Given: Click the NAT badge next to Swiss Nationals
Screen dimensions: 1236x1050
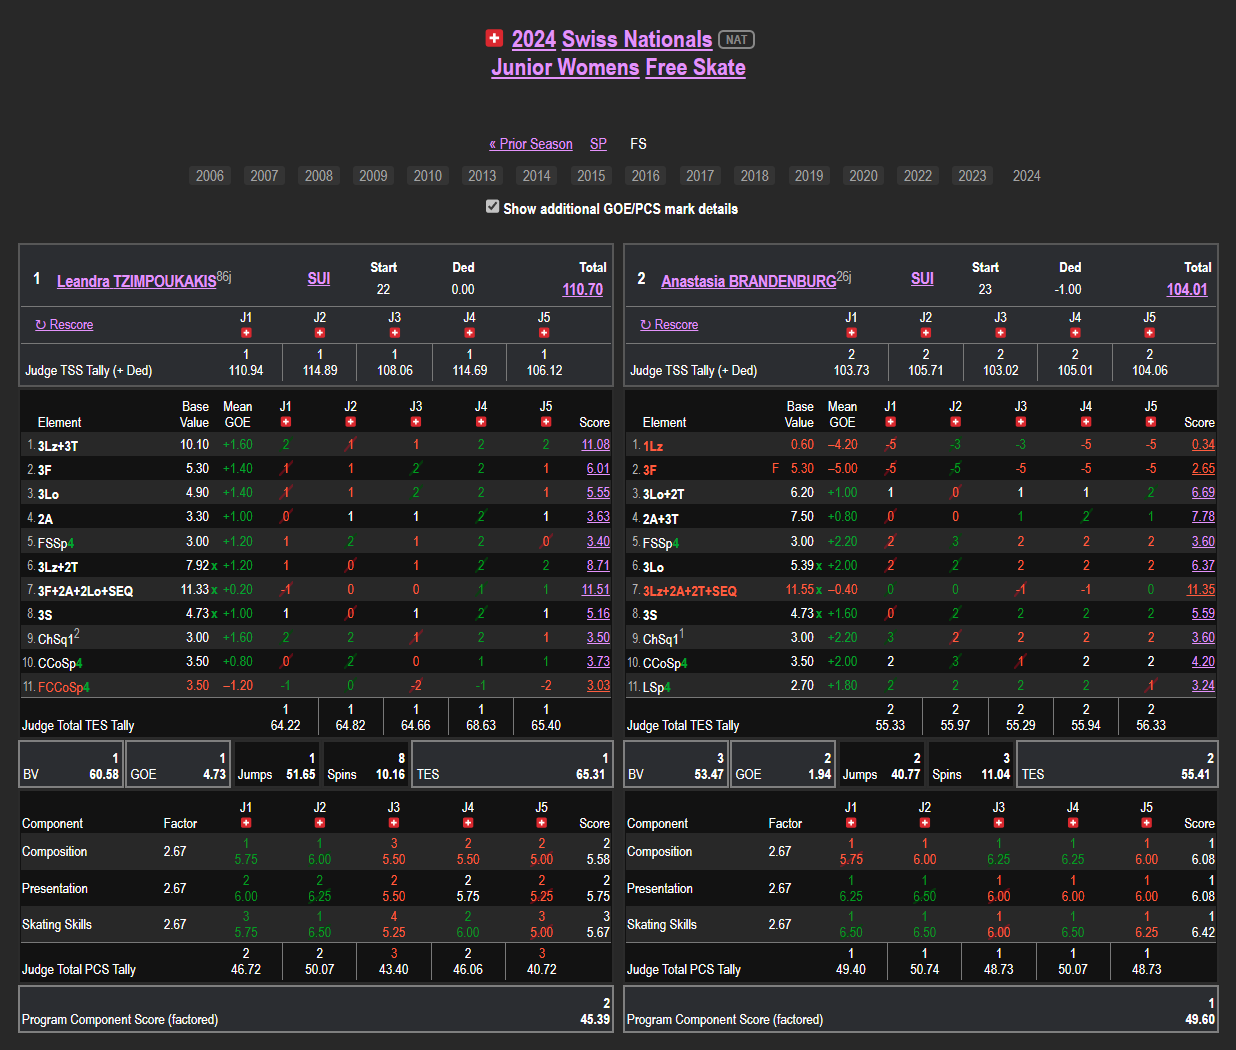Looking at the screenshot, I should pyautogui.click(x=736, y=40).
